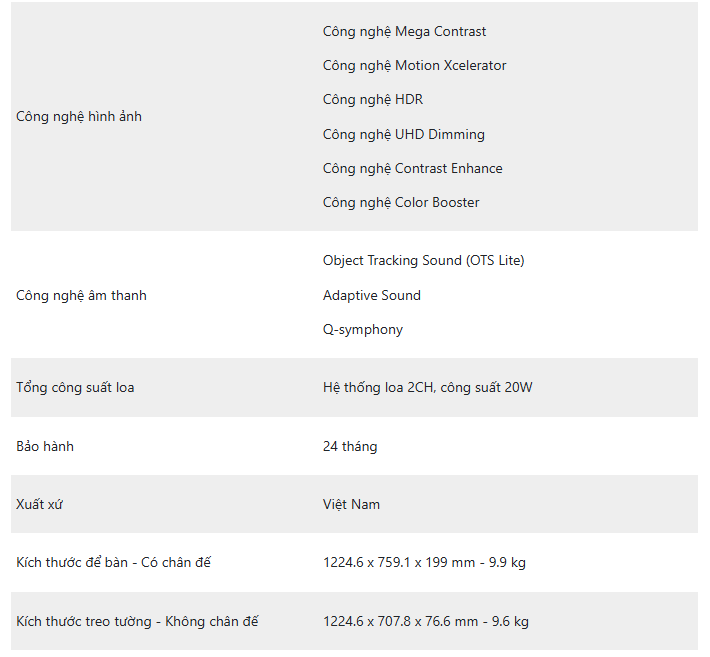Image resolution: width=710 pixels, height=657 pixels.
Task: Click the "24 tháng" warranty value
Action: (x=350, y=447)
